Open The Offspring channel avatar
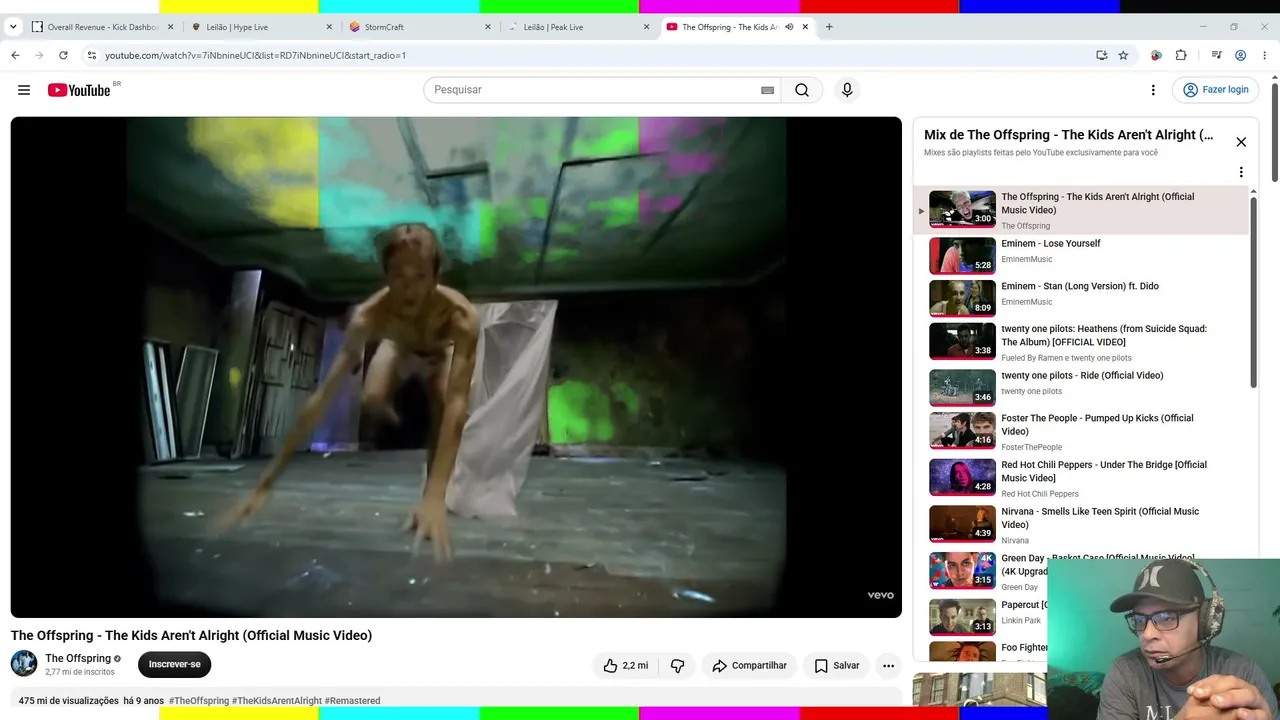Image resolution: width=1280 pixels, height=720 pixels. coord(24,663)
